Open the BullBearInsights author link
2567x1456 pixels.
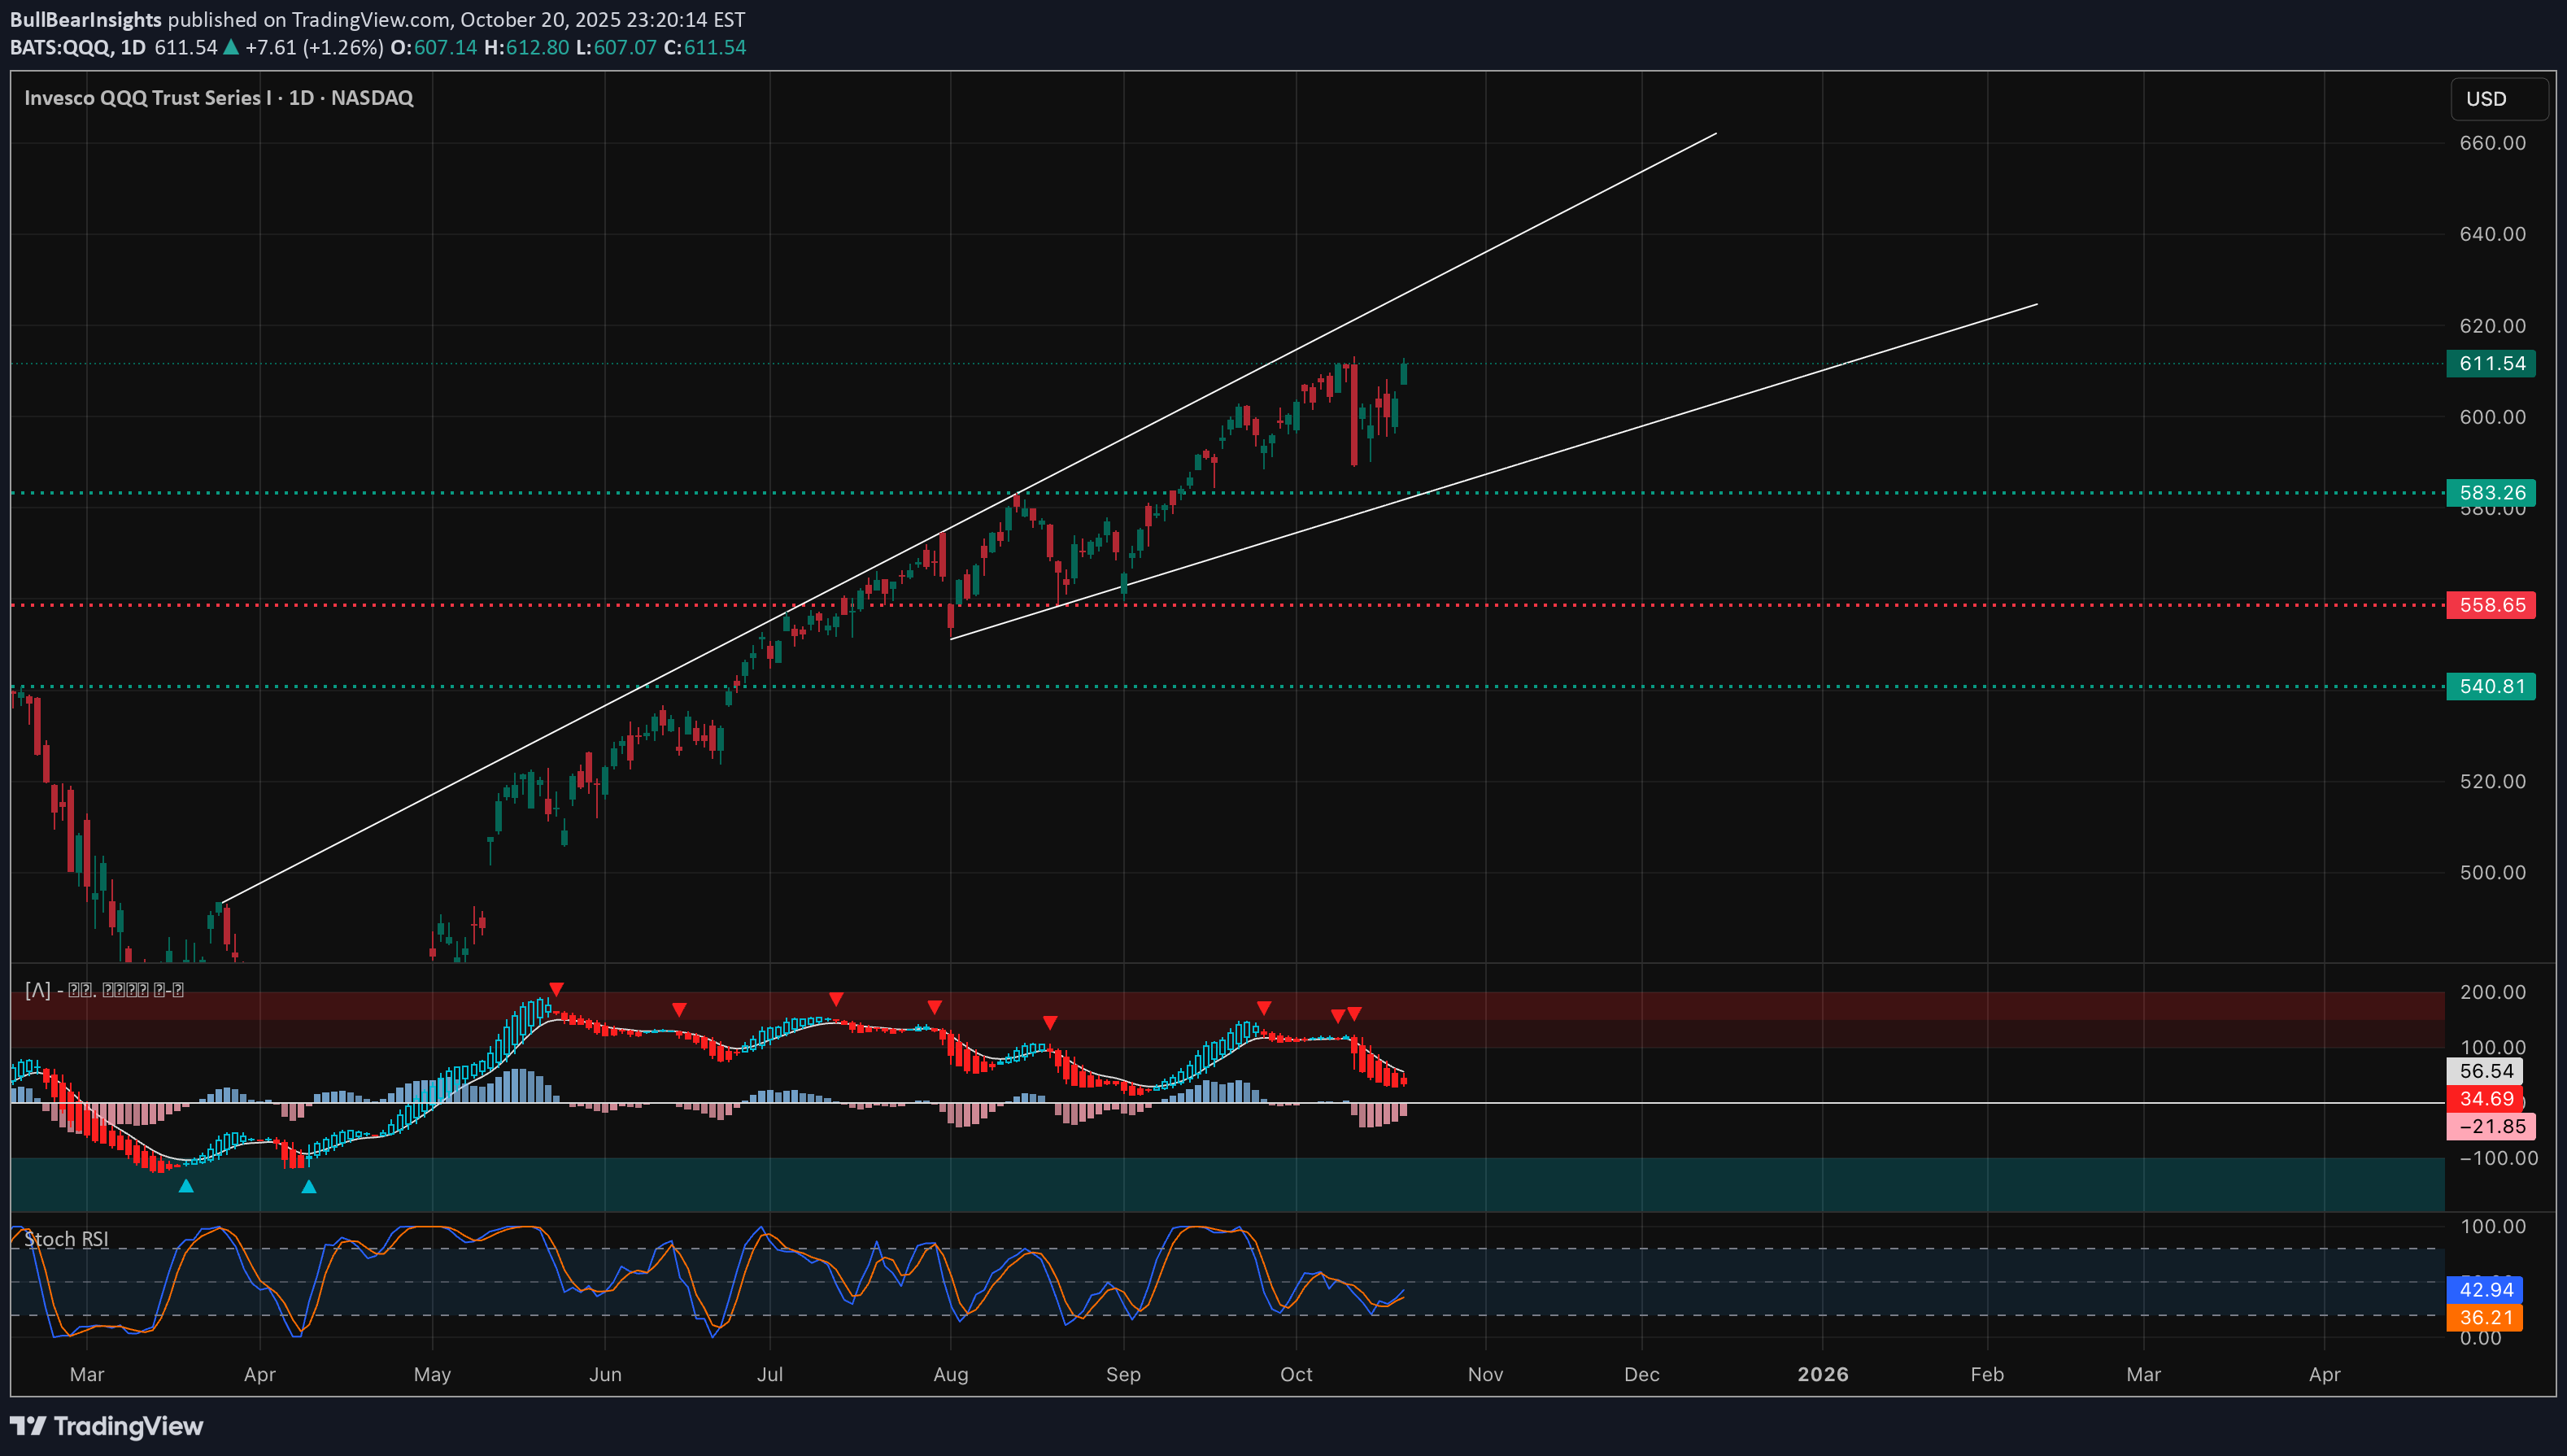click(86, 19)
